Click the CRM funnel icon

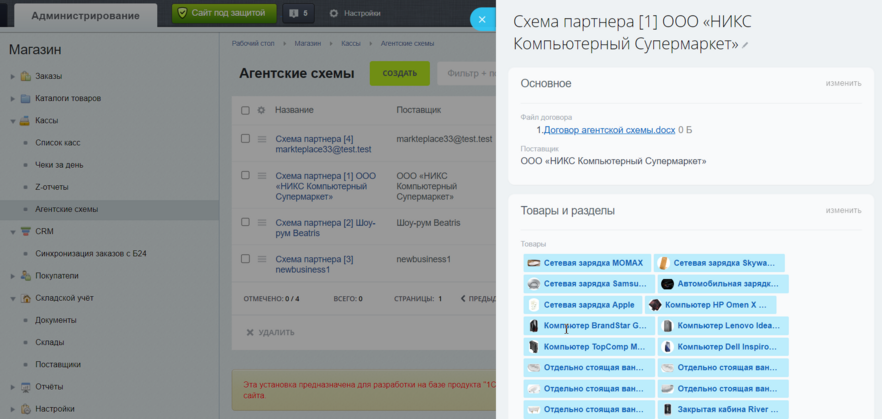pos(25,231)
